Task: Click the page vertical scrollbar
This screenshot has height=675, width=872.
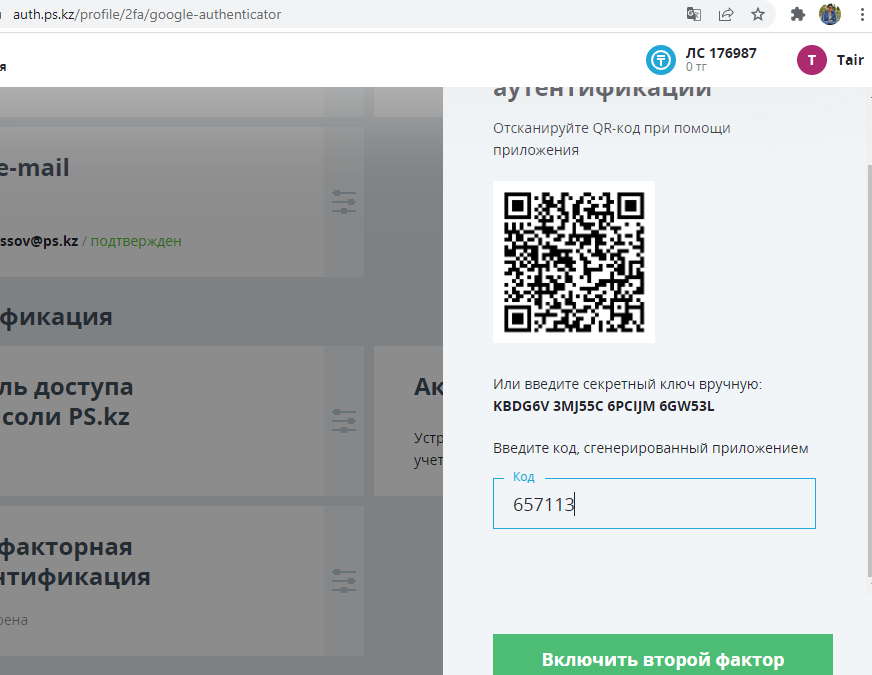Action: coord(869,371)
